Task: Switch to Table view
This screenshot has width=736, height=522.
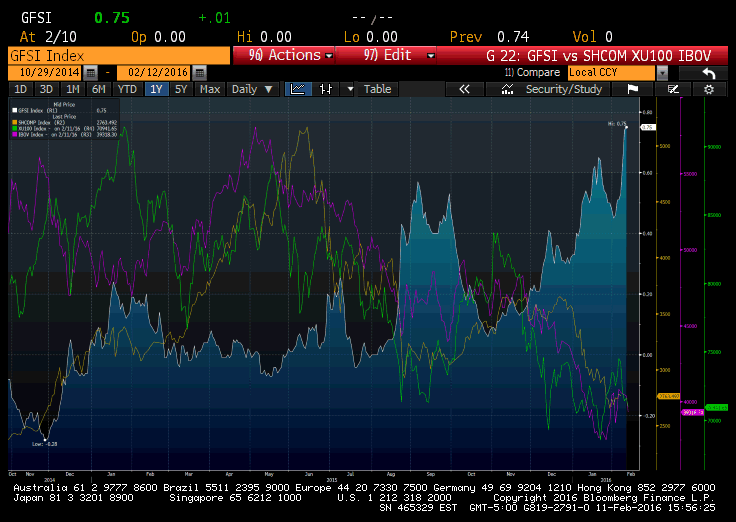Action: 377,89
